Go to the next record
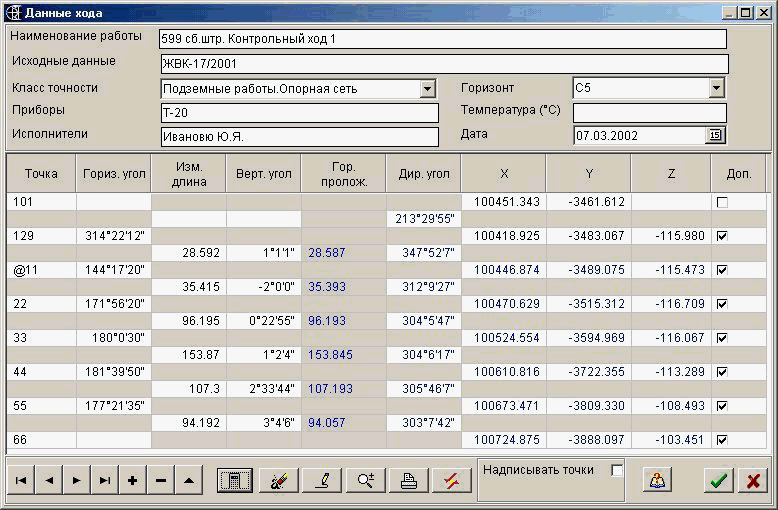The width and height of the screenshot is (778, 510). click(x=77, y=480)
